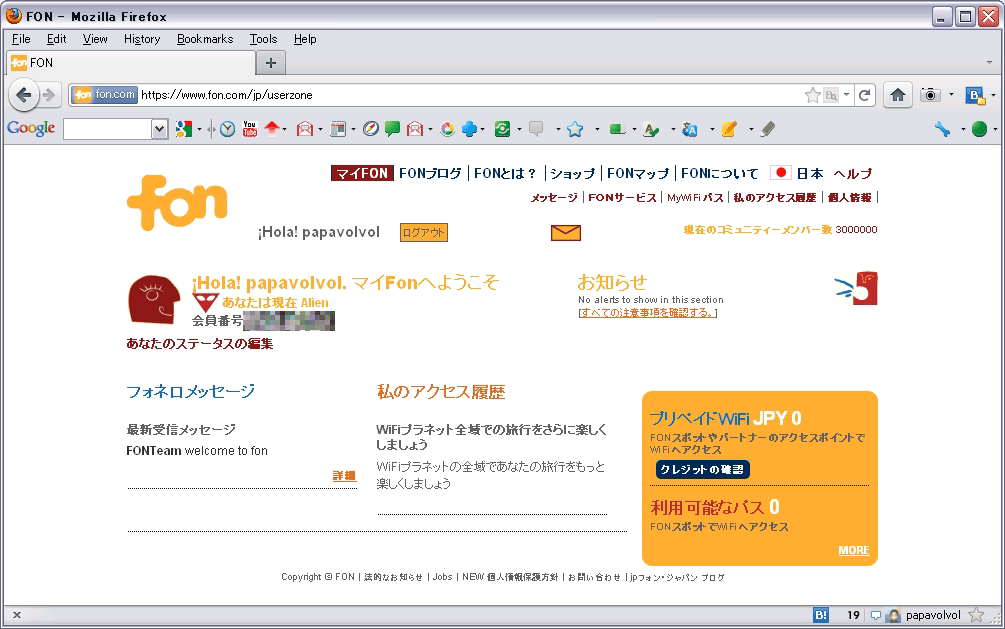Click the gray star in the status bar
The height and width of the screenshot is (629, 1005).
click(x=976, y=616)
